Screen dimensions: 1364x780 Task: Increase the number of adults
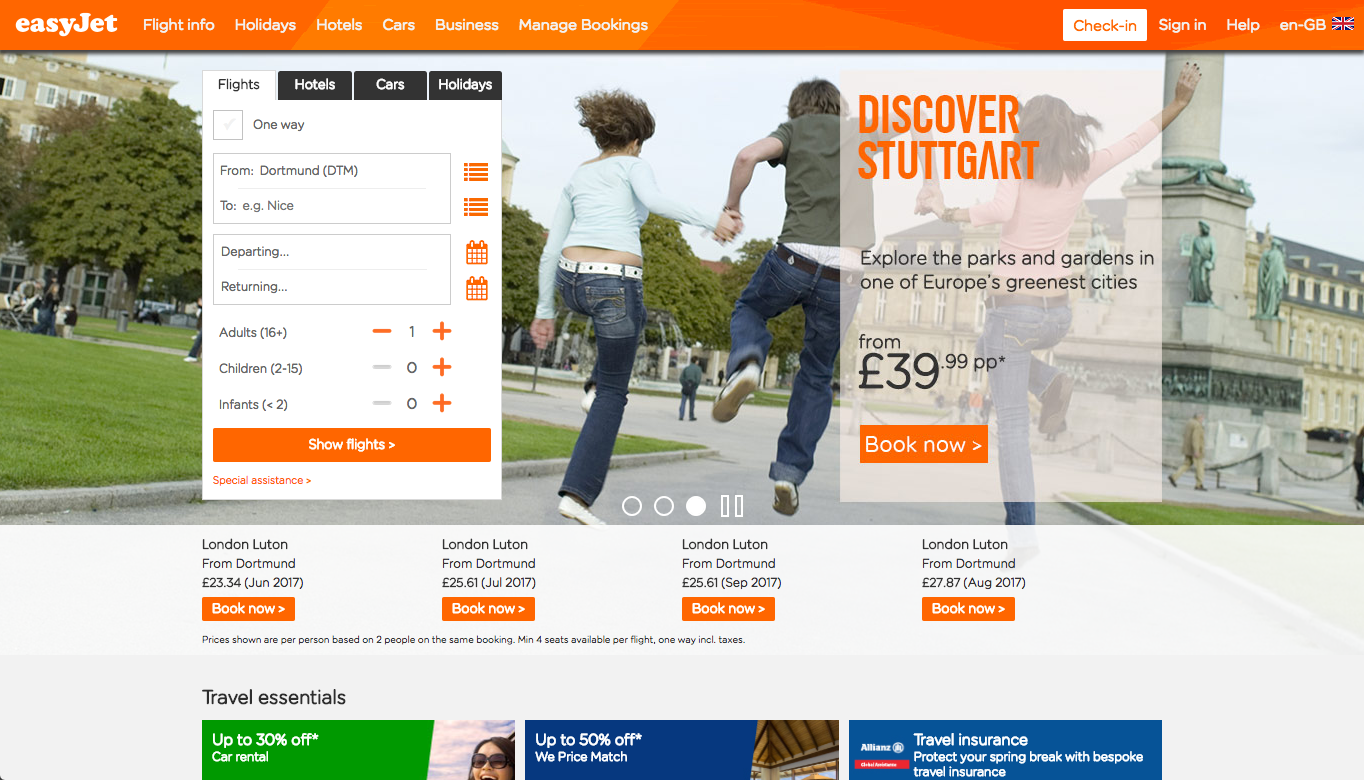(x=442, y=332)
